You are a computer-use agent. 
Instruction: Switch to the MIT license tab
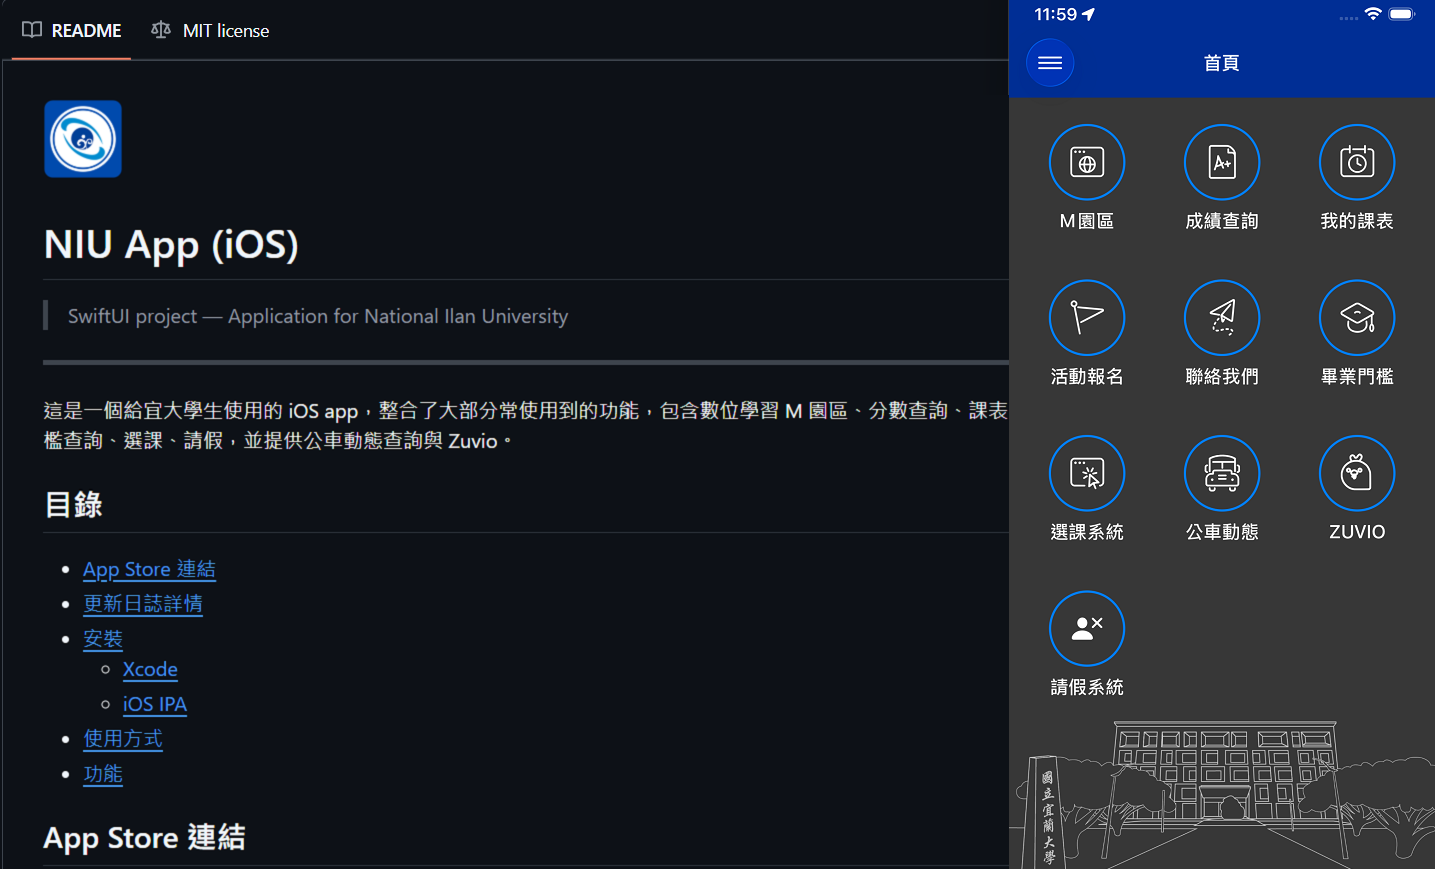click(211, 31)
